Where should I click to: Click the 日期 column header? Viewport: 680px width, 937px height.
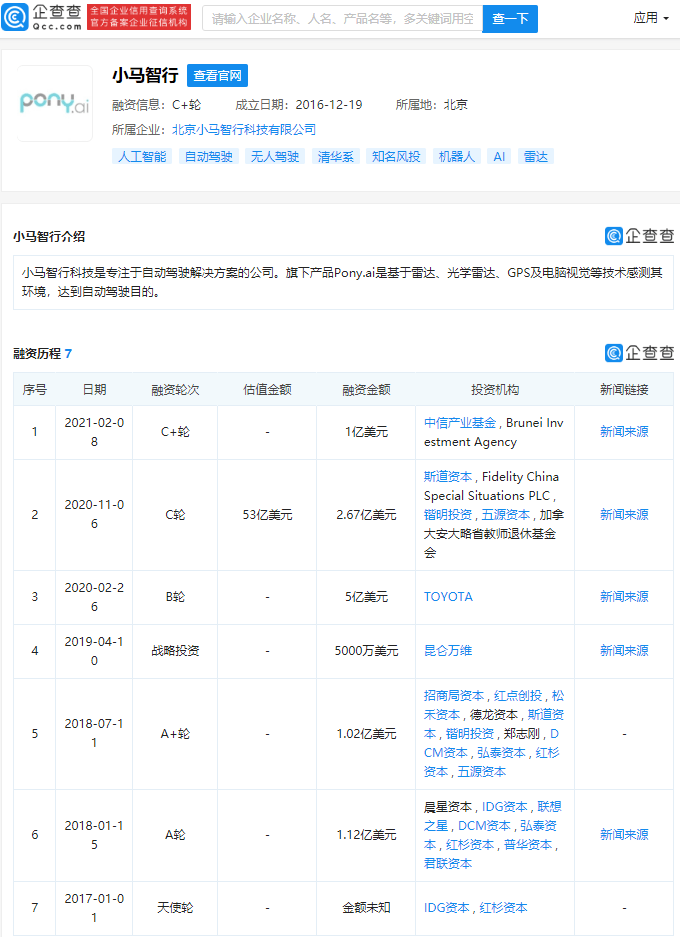point(94,390)
